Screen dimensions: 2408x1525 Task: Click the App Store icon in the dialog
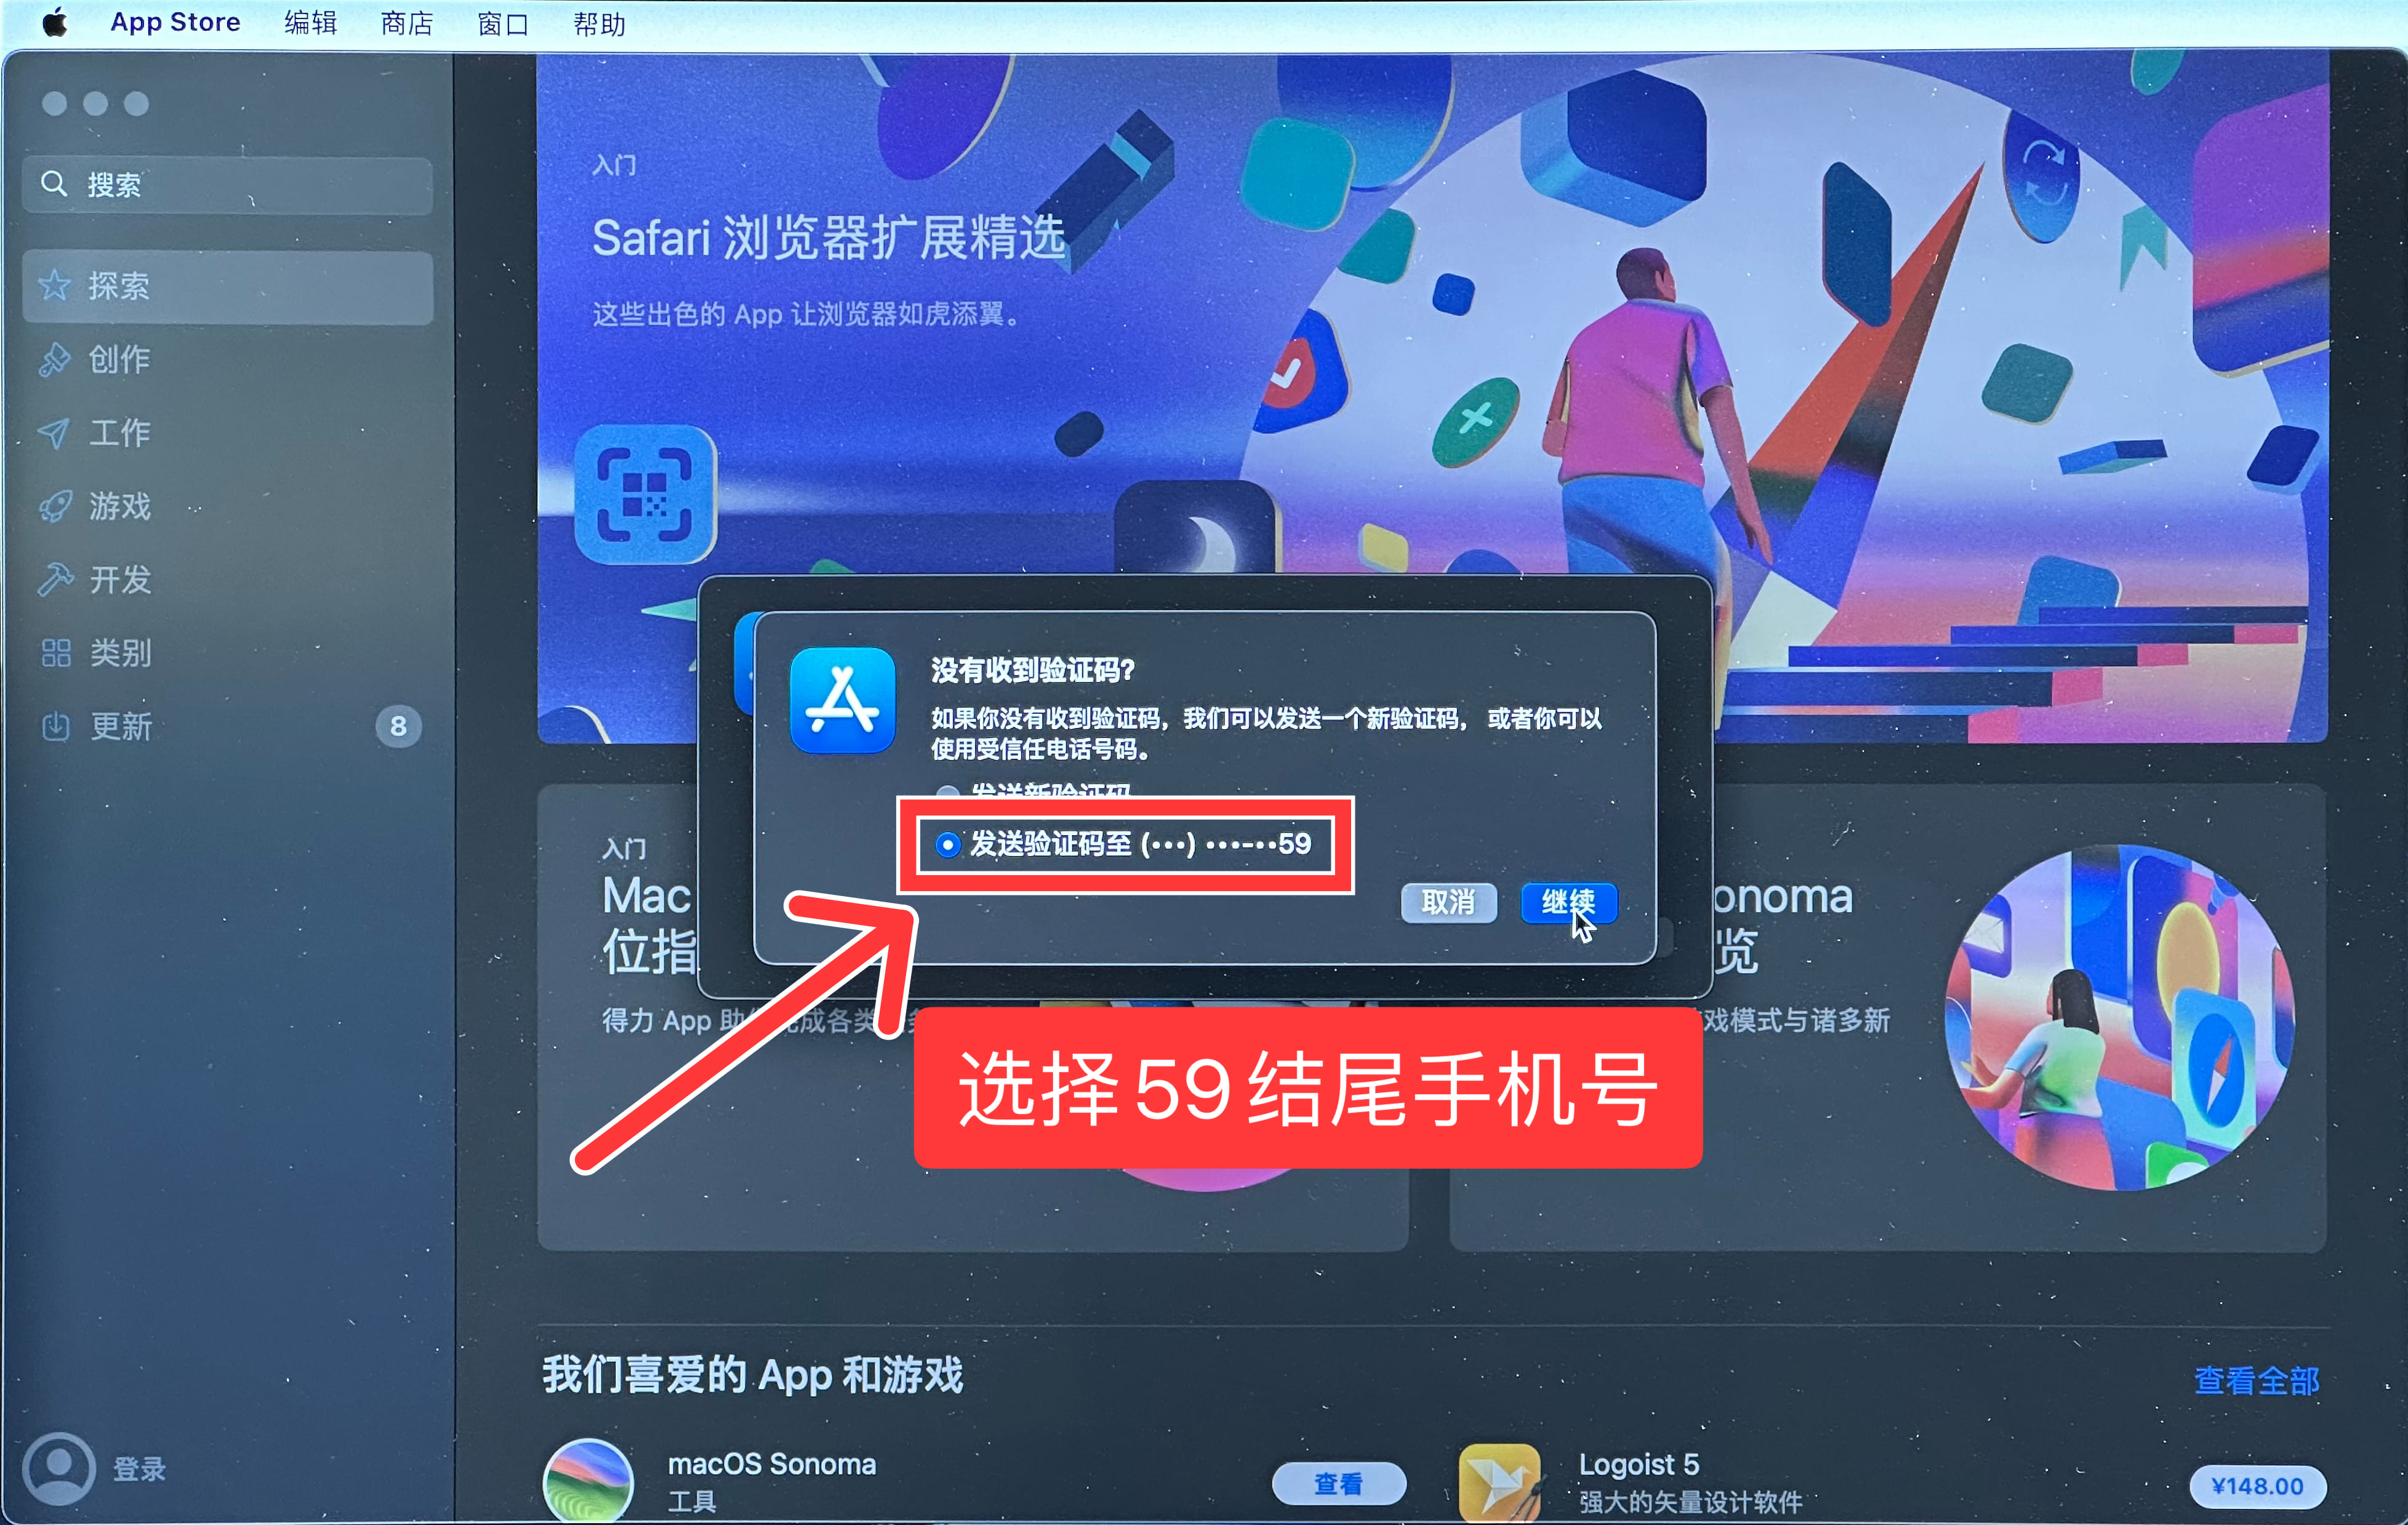tap(842, 700)
